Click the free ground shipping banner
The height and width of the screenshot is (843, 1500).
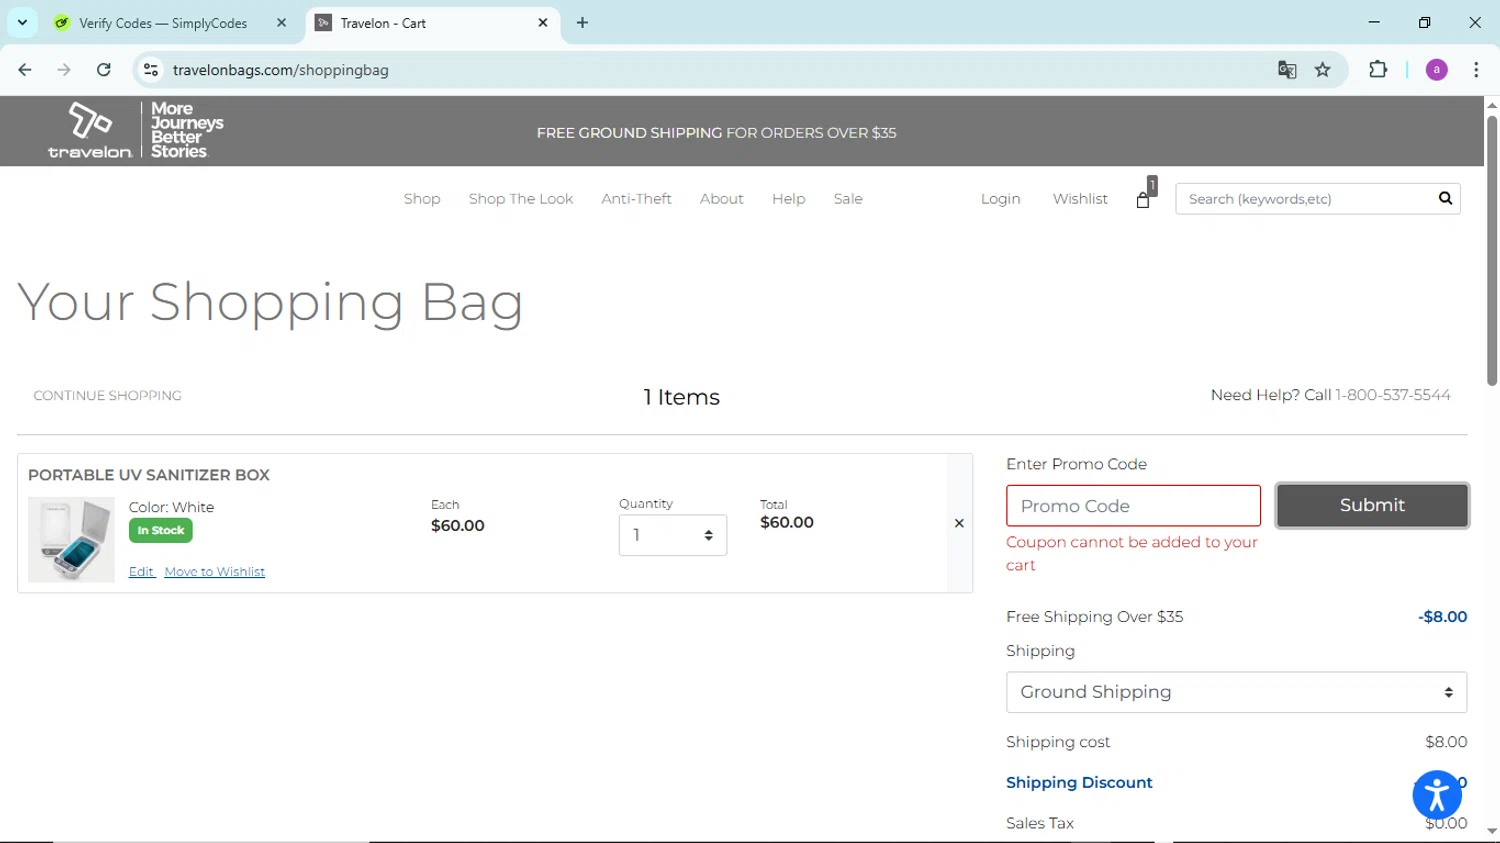pyautogui.click(x=716, y=133)
